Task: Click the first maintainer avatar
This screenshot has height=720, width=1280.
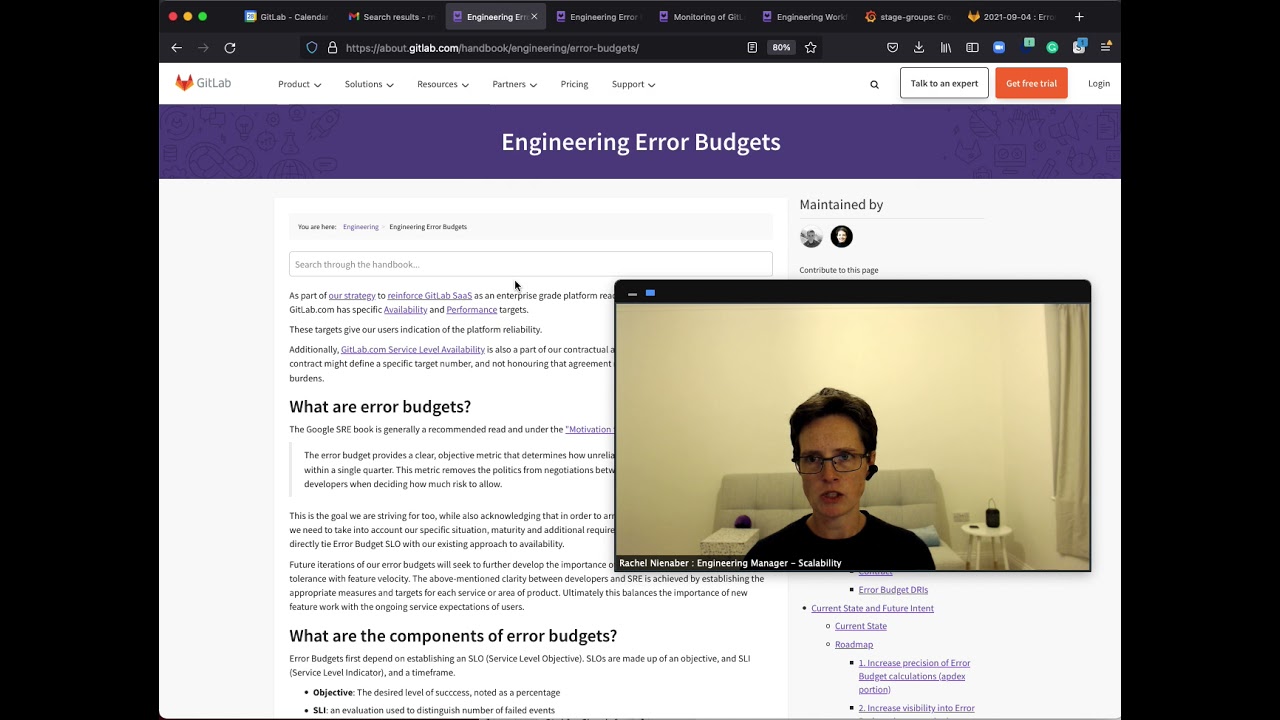Action: 811,237
